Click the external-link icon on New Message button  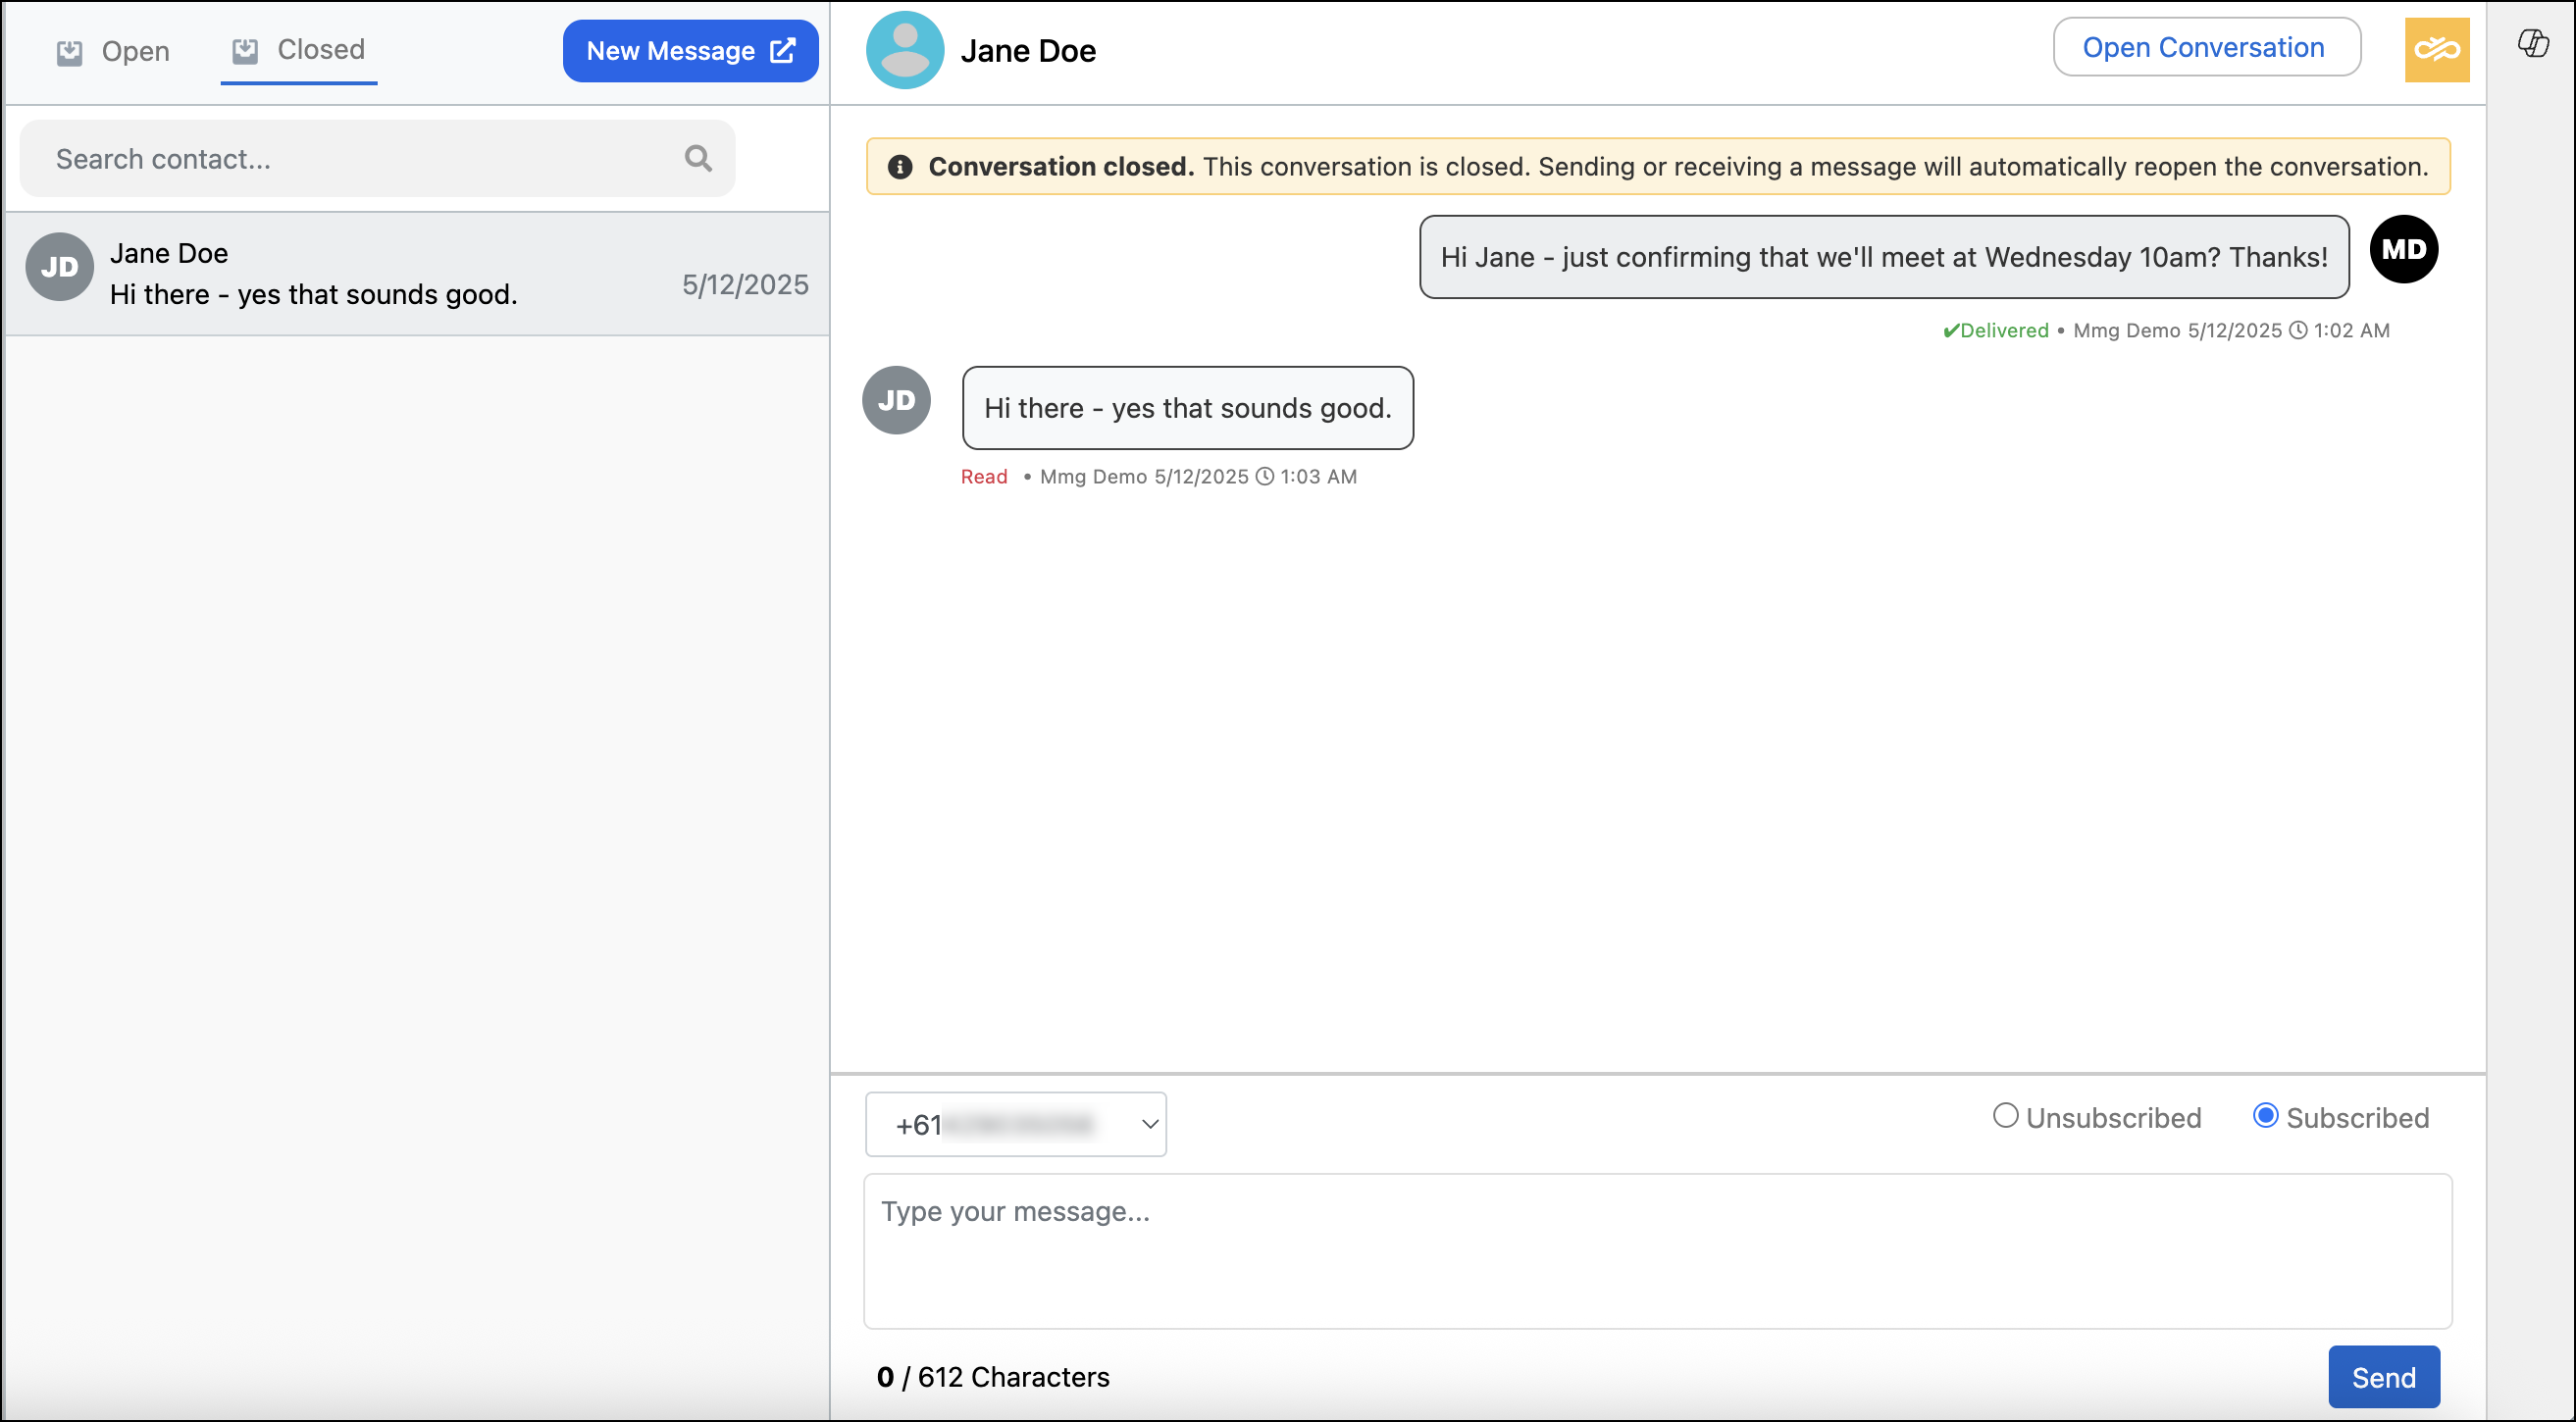click(782, 50)
